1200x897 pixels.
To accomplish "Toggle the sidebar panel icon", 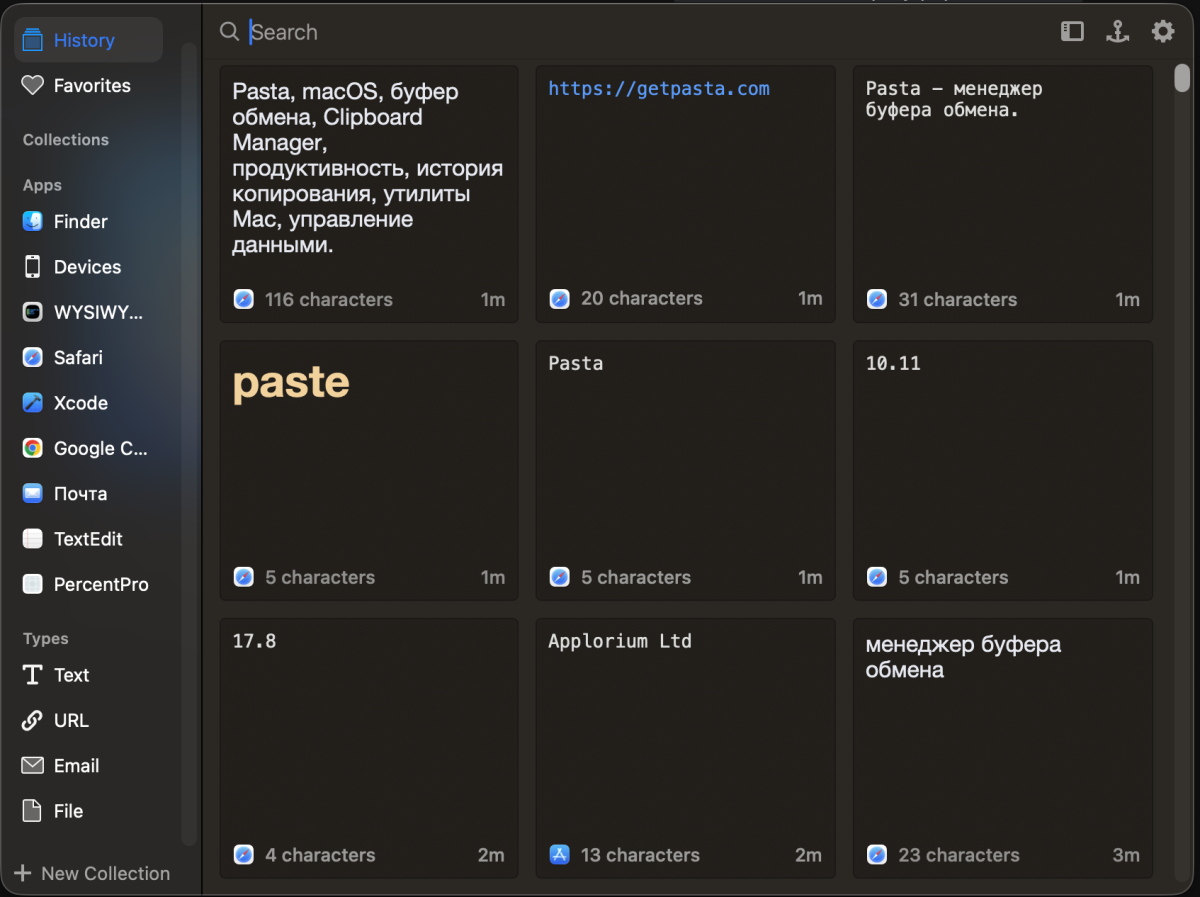I will point(1072,32).
